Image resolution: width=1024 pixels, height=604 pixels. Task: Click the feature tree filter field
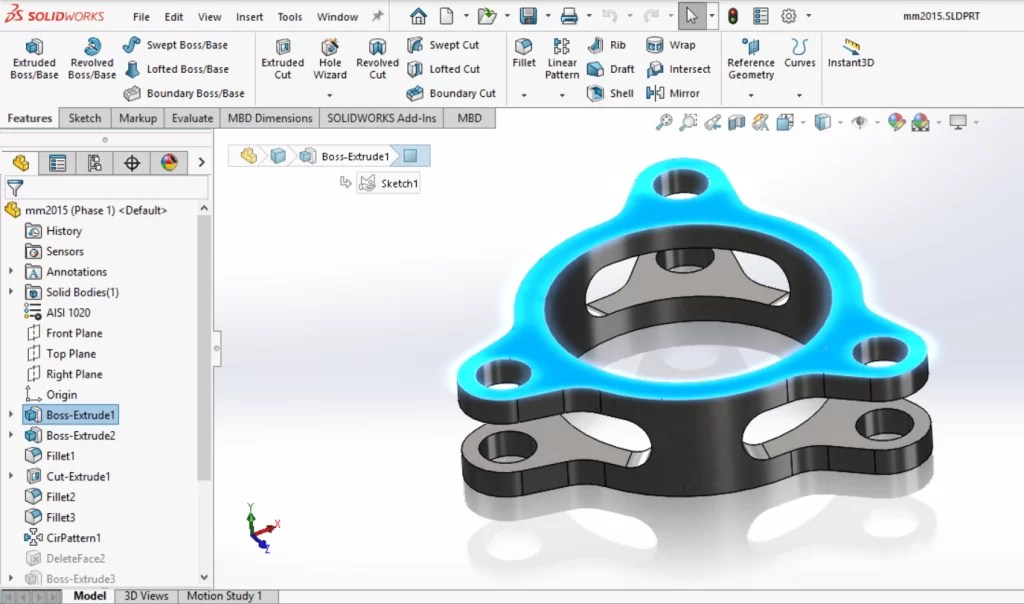[107, 188]
